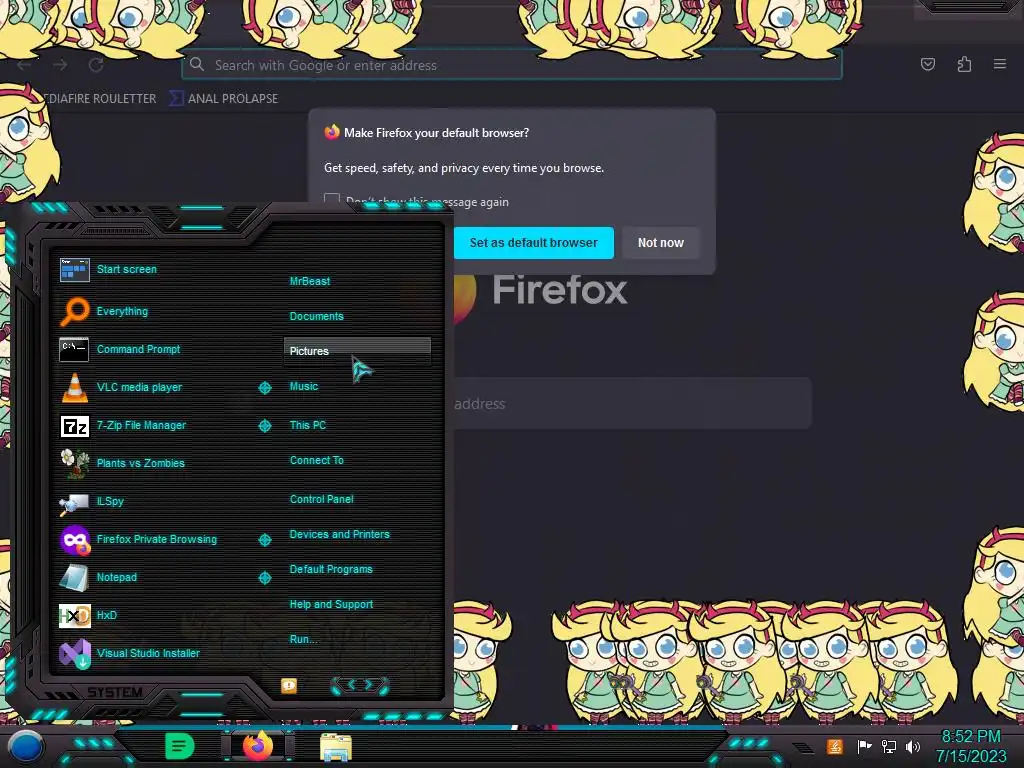
Task: Toggle All Programs arrows in start menu
Action: tap(360, 685)
